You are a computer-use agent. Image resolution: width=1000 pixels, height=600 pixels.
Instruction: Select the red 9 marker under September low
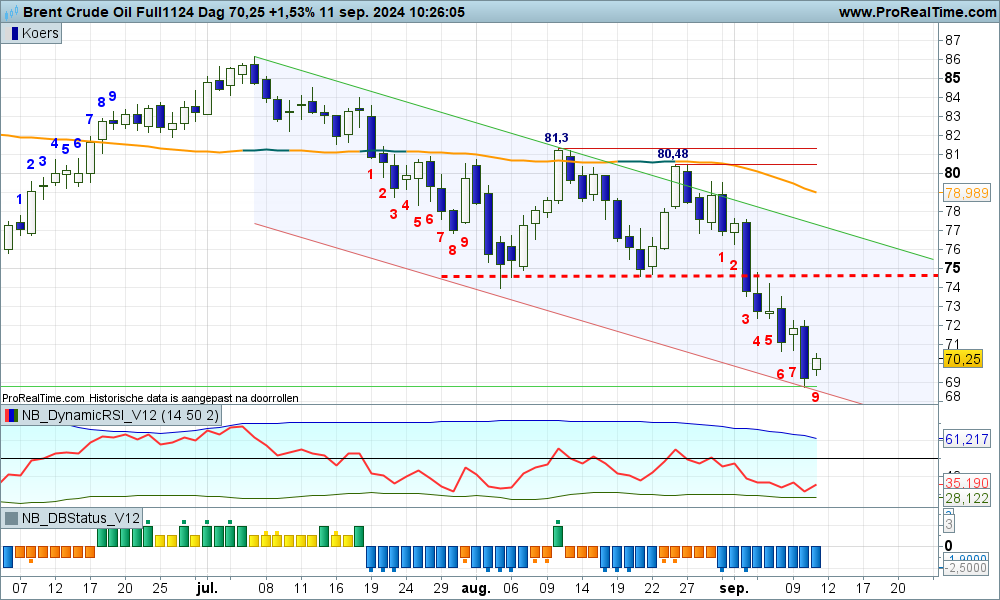pos(815,397)
